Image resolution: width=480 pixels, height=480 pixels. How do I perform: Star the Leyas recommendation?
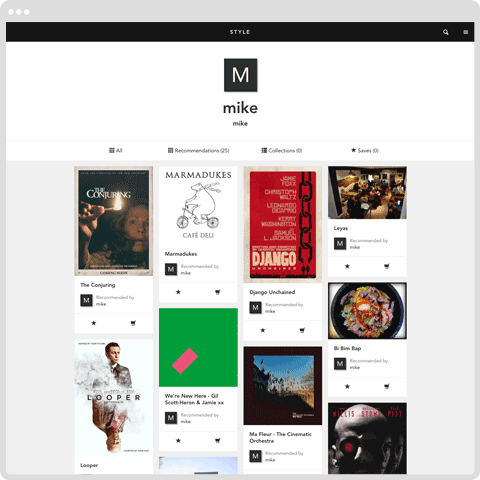tap(347, 266)
